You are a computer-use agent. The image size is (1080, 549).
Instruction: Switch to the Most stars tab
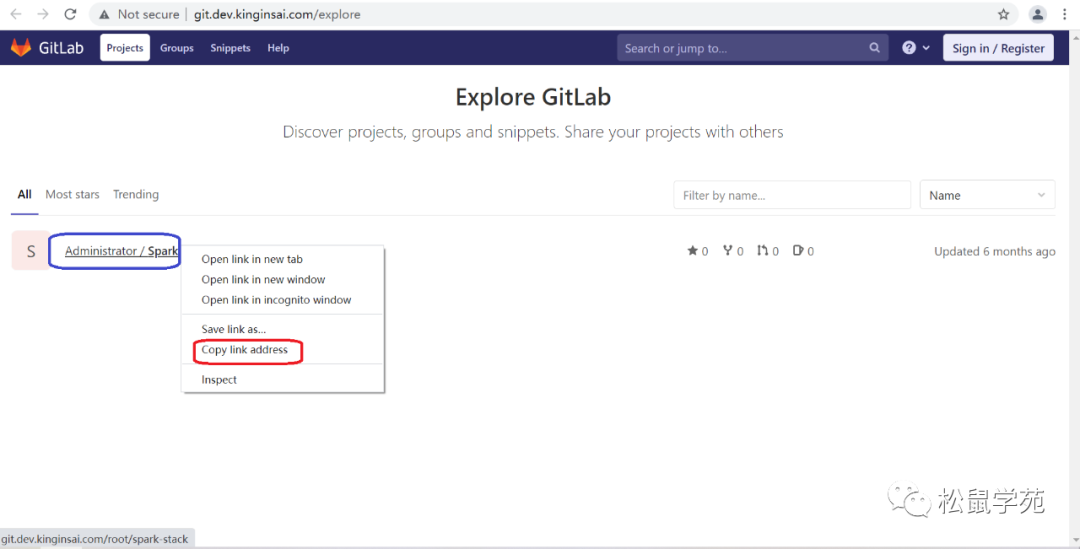pos(72,194)
